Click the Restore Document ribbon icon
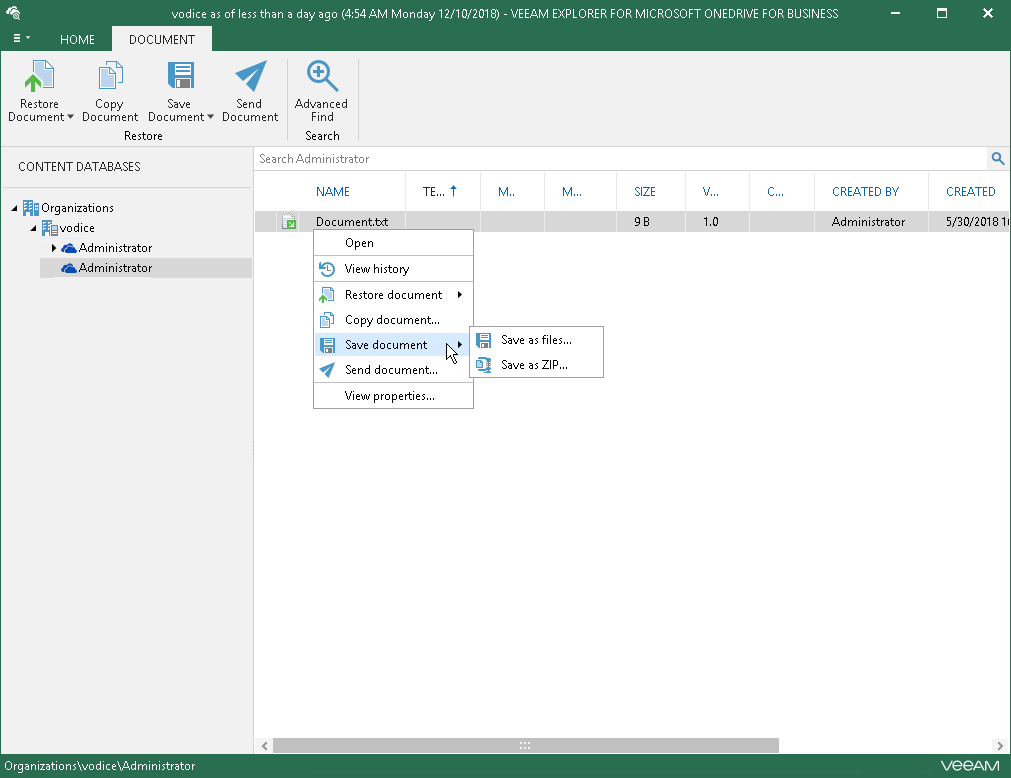 pyautogui.click(x=39, y=76)
